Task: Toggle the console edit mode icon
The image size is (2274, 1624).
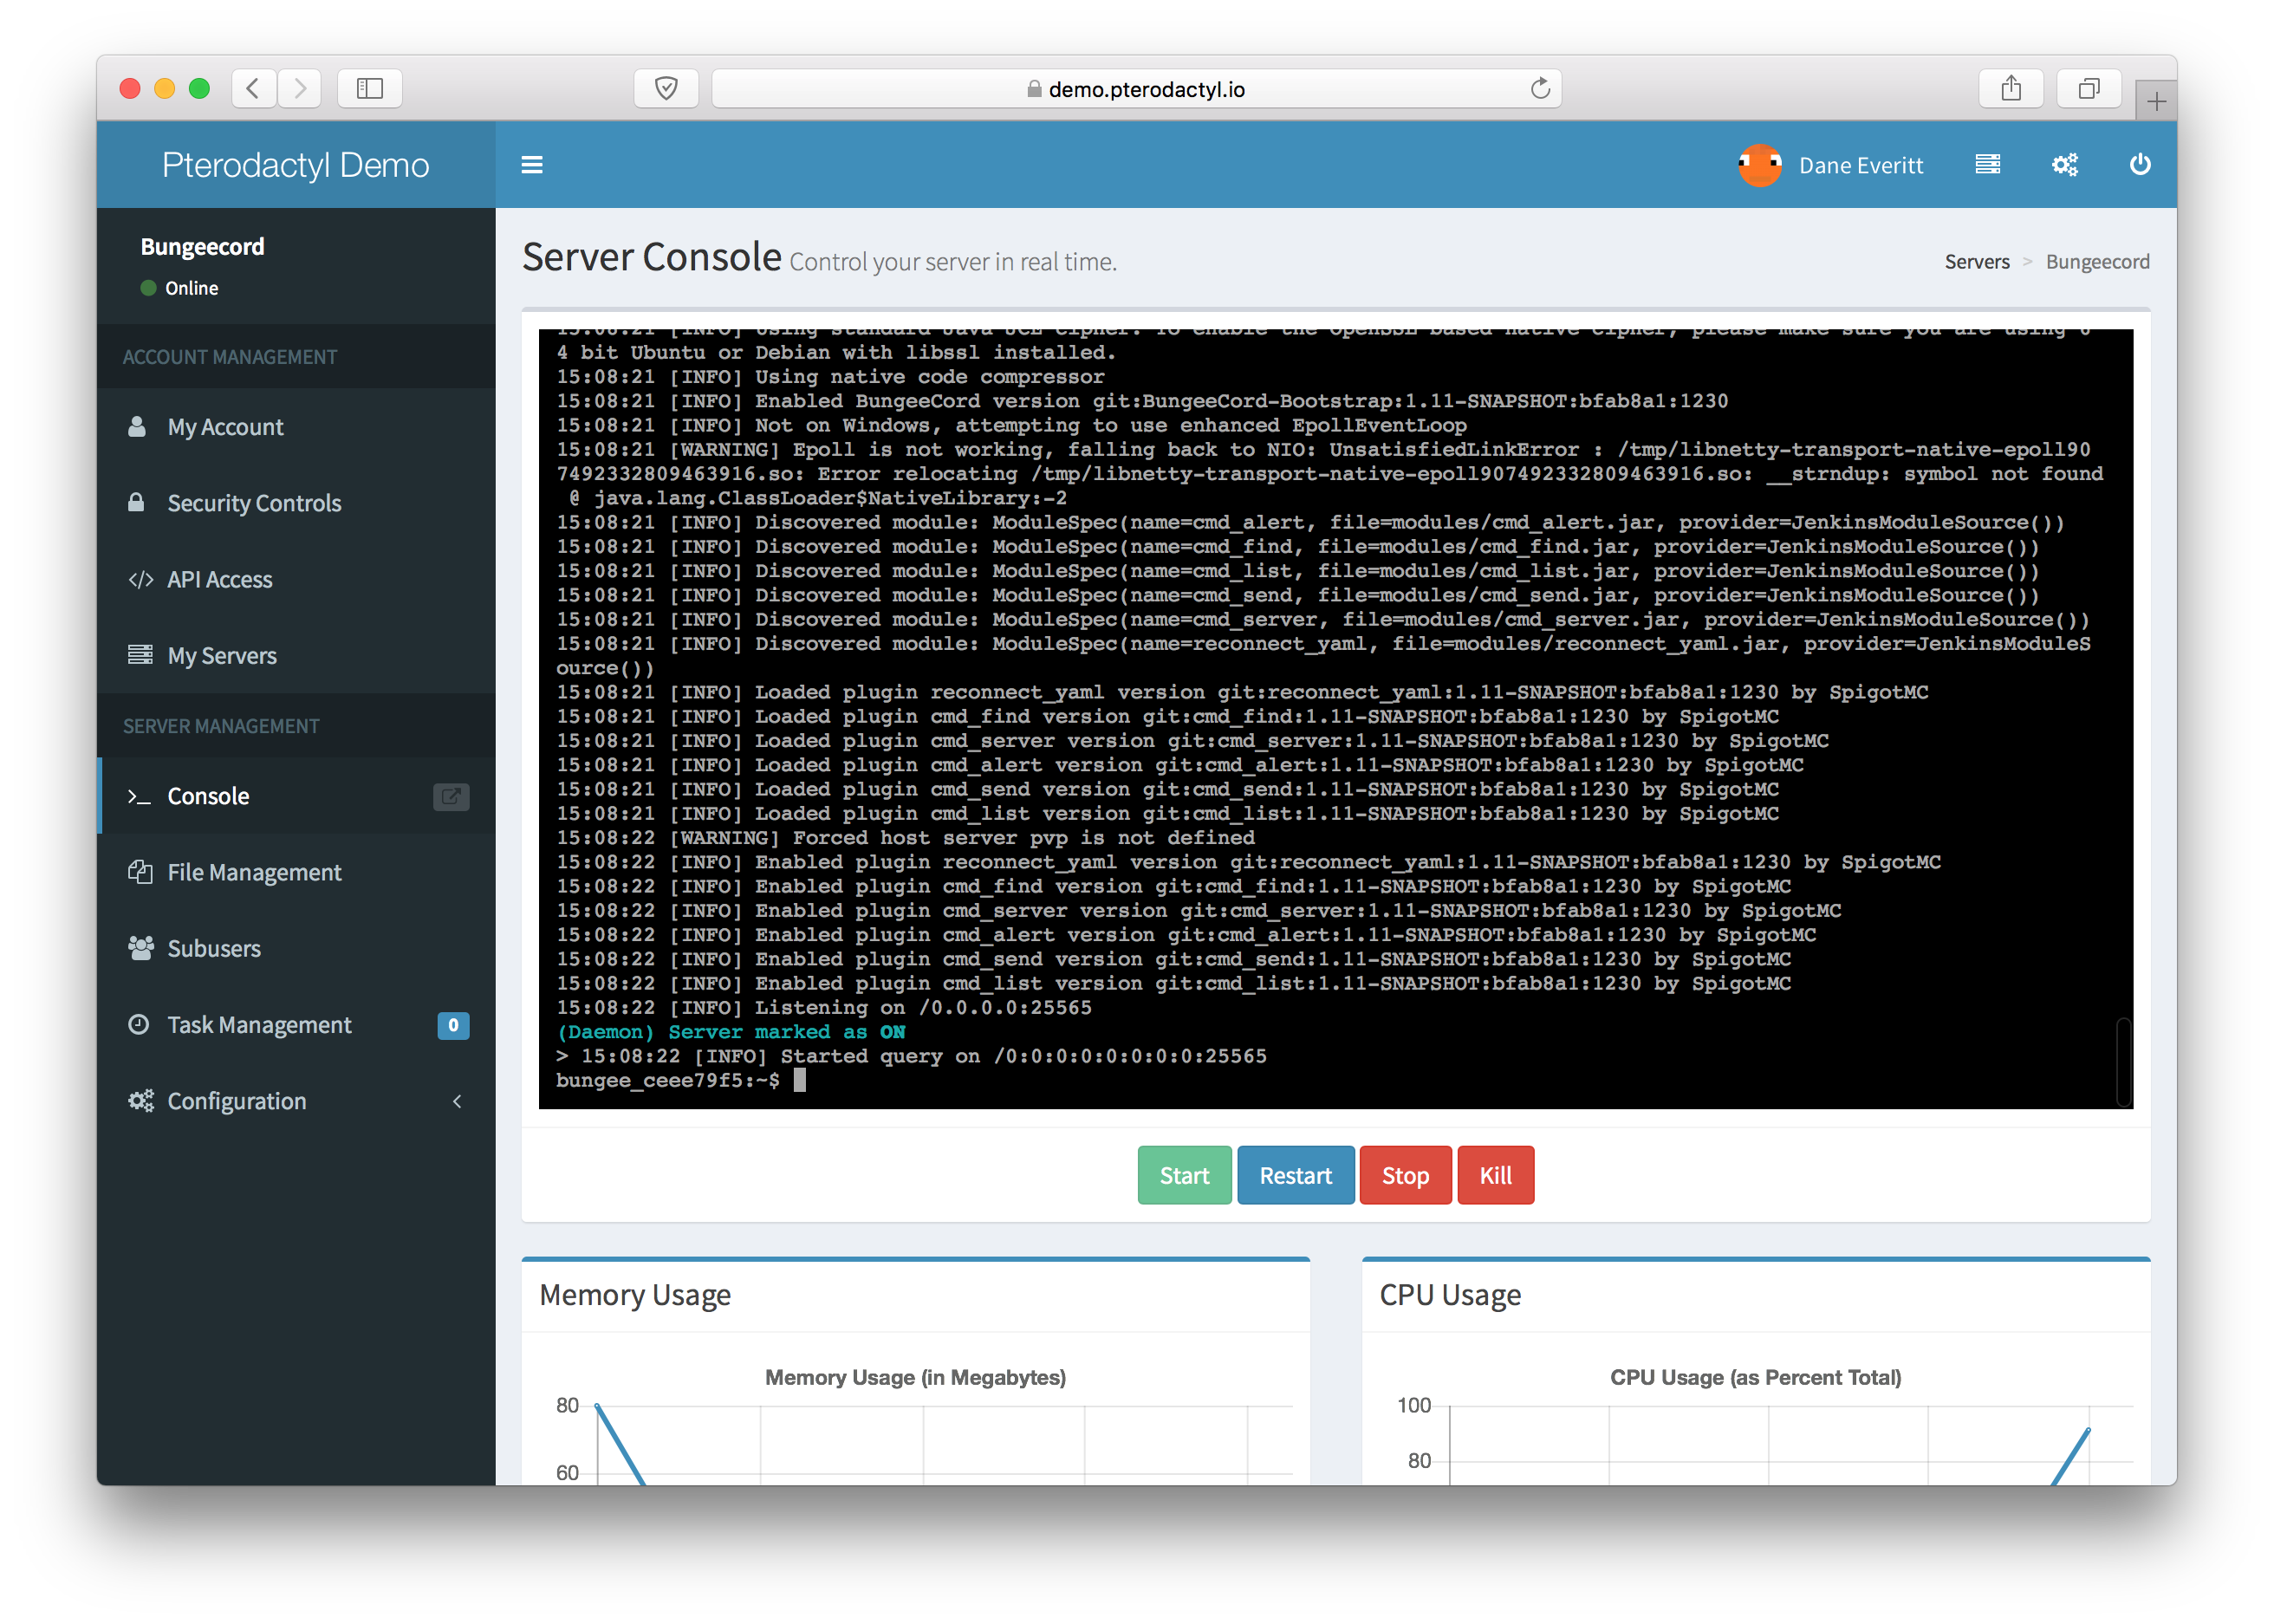Action: tap(450, 796)
